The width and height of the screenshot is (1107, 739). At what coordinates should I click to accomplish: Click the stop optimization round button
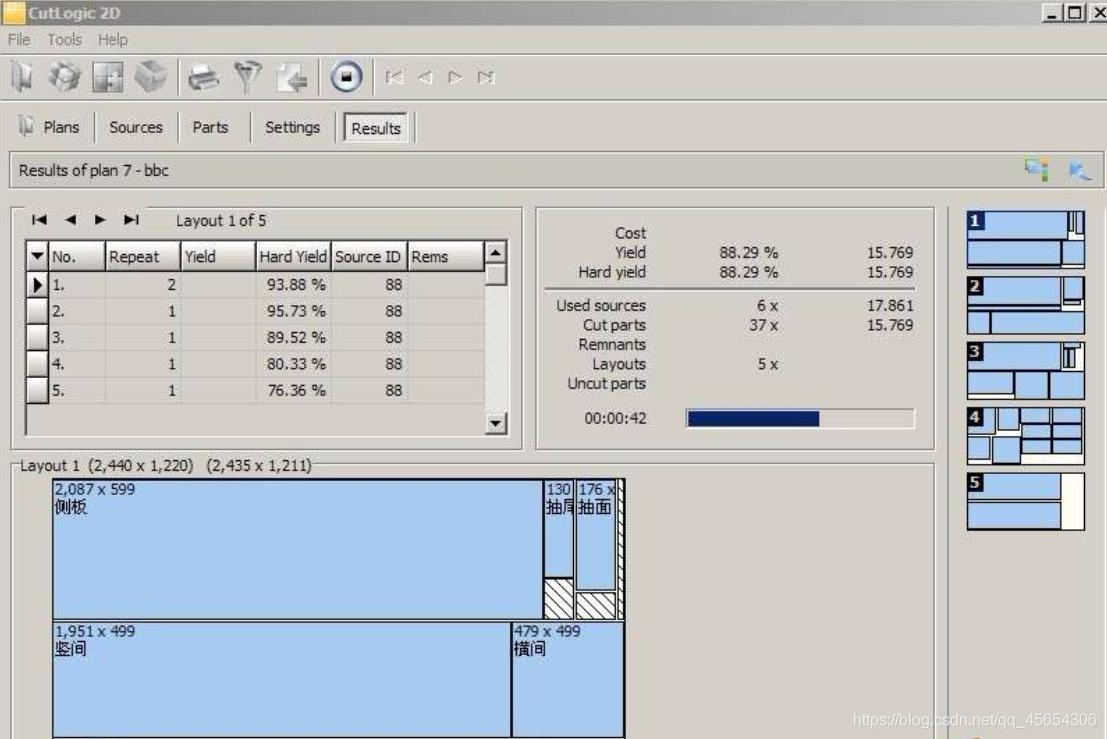346,77
